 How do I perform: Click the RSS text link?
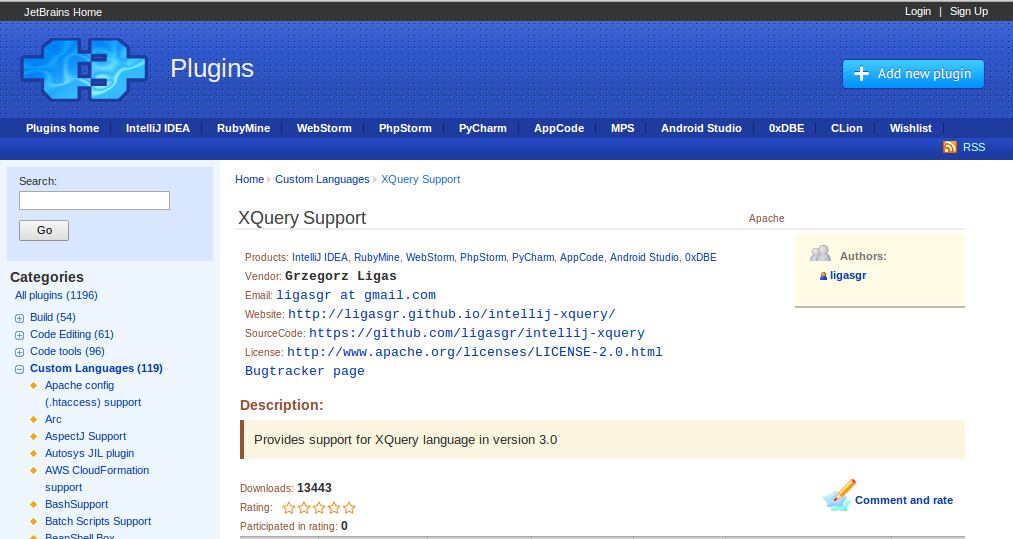pyautogui.click(x=974, y=147)
